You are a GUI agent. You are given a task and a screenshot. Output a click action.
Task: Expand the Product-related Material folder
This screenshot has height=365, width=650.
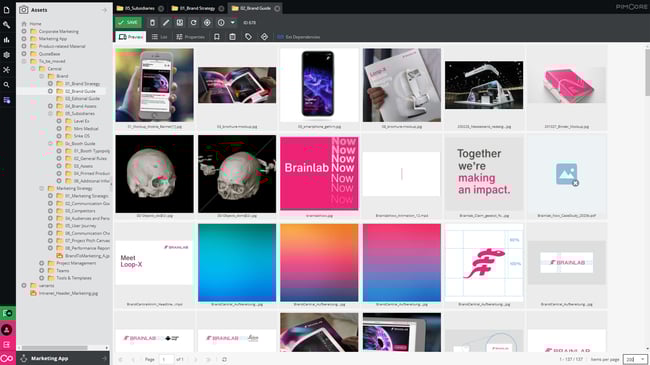point(24,46)
